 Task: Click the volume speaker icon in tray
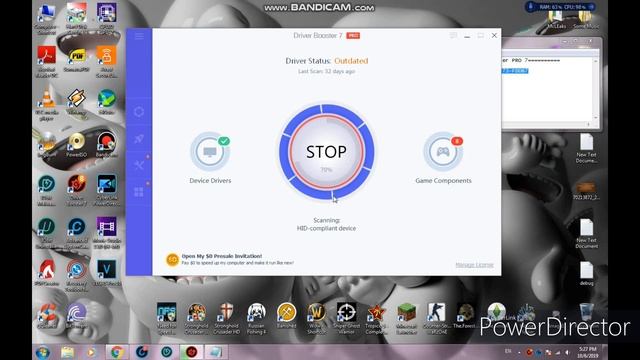567,352
